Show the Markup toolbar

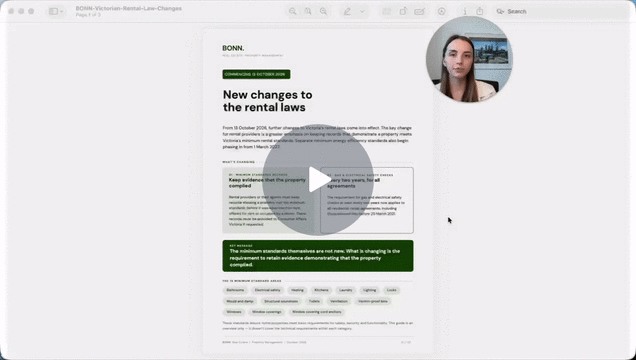[442, 11]
